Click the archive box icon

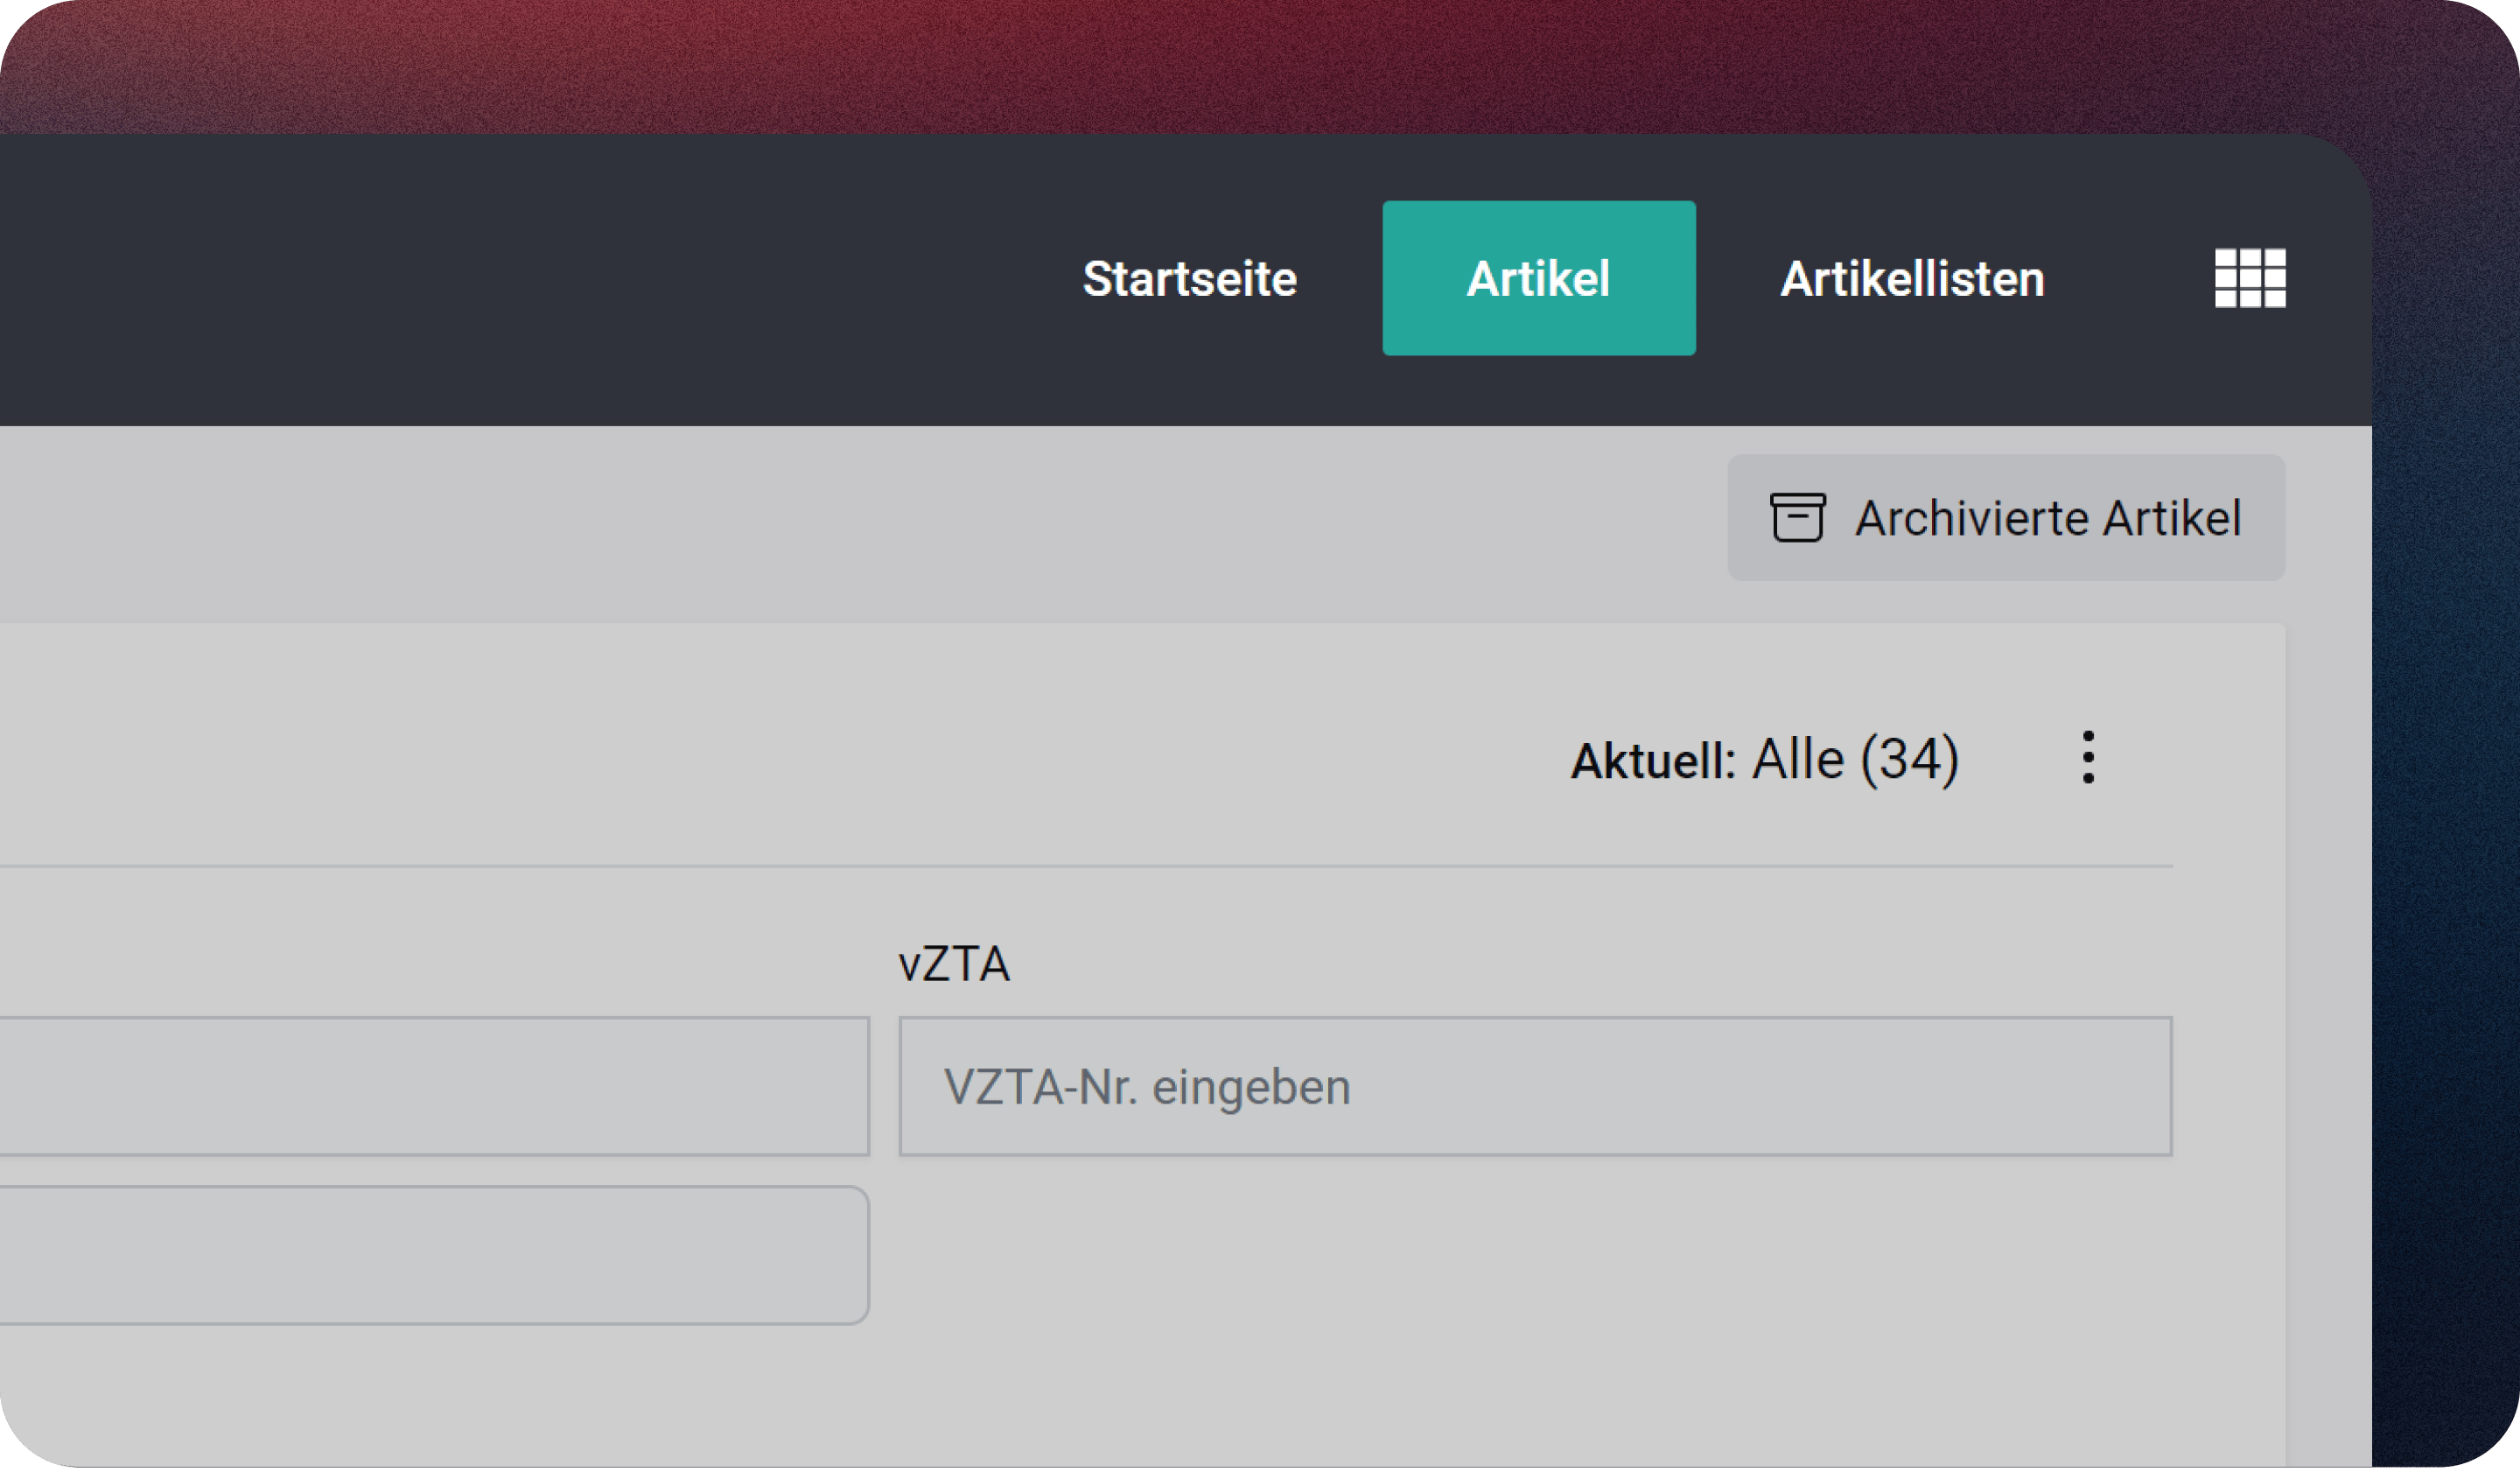(x=1797, y=517)
